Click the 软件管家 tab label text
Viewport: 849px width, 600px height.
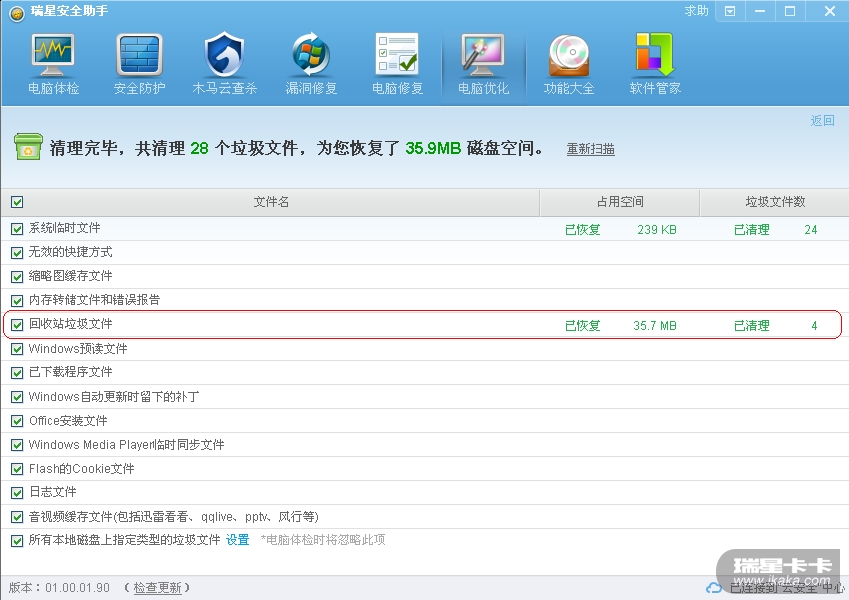655,88
